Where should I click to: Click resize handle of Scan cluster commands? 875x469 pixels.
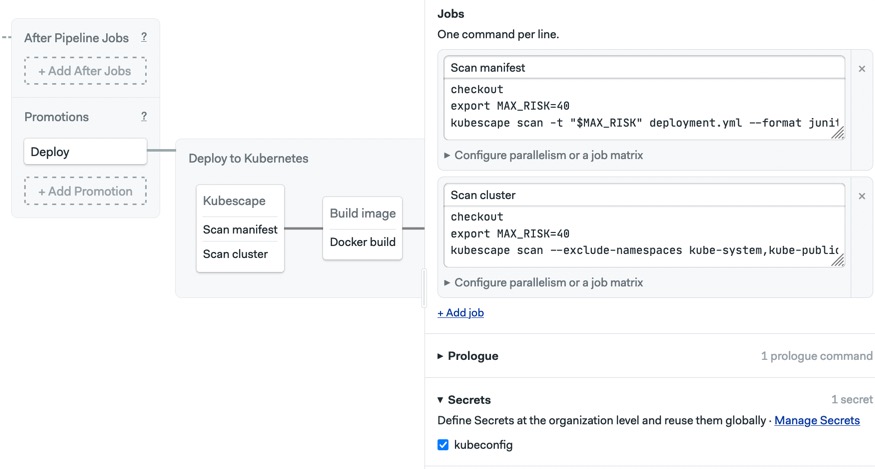pos(838,260)
